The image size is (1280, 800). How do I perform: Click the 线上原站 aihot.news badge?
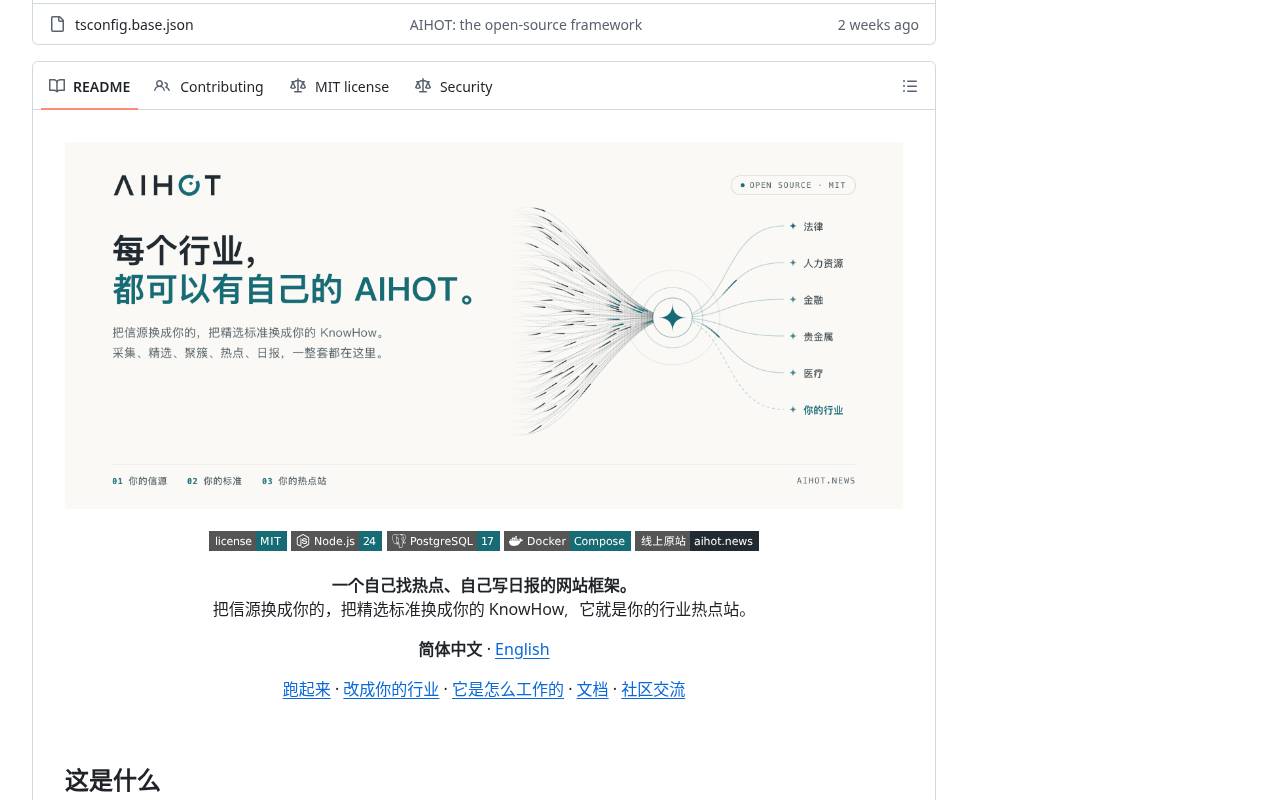(x=697, y=541)
